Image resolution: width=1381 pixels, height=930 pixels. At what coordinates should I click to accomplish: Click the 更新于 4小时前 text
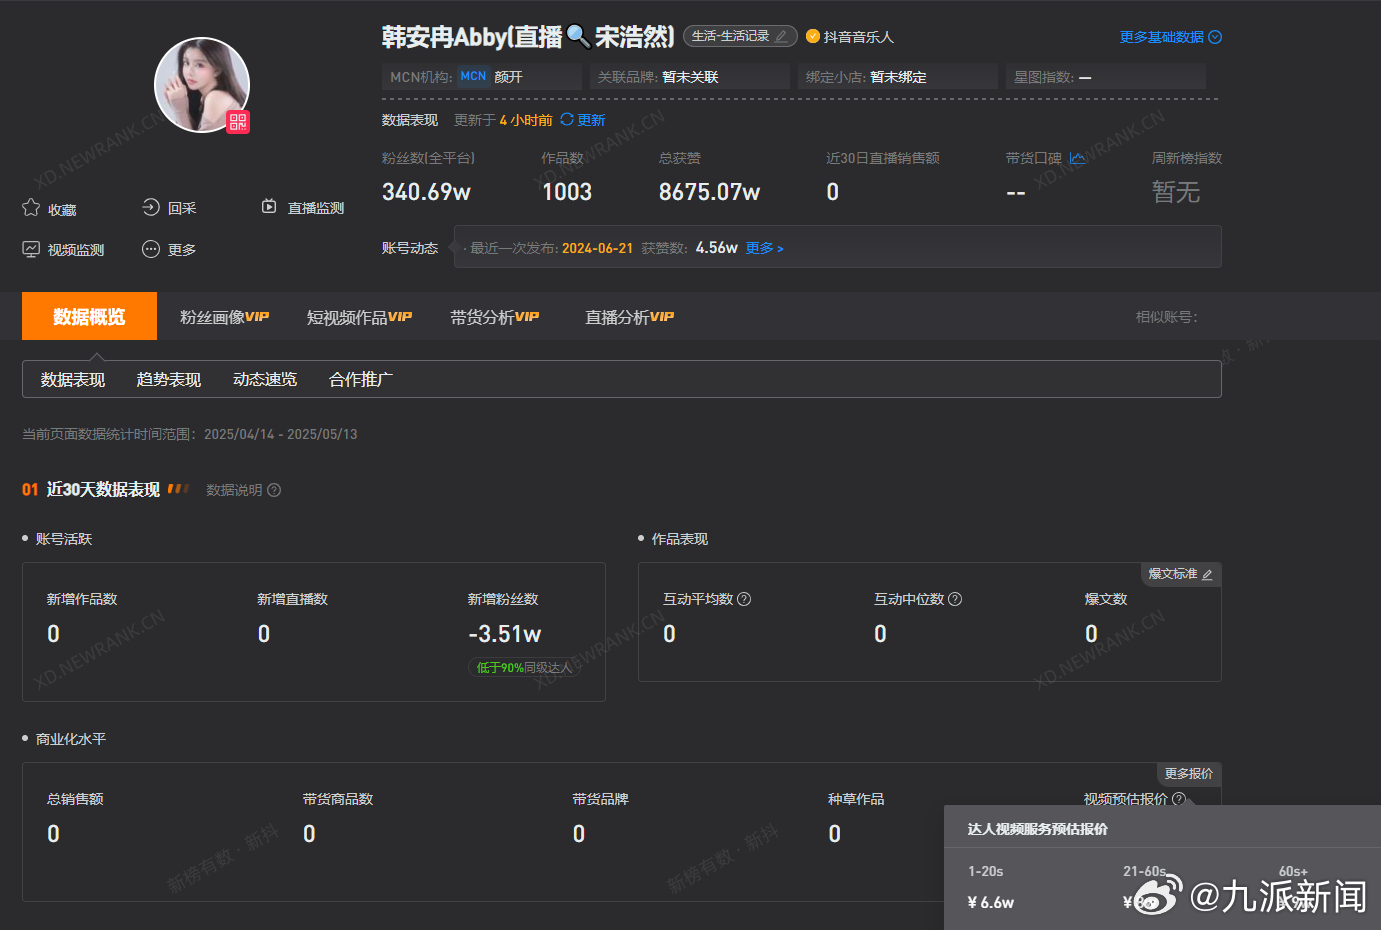pyautogui.click(x=503, y=120)
